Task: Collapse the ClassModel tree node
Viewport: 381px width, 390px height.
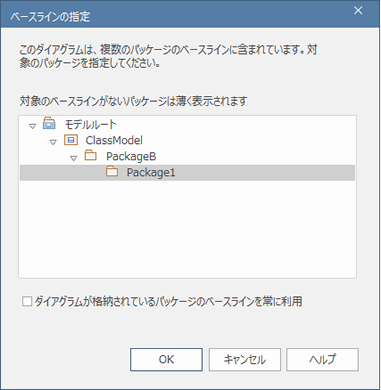Action: point(53,142)
